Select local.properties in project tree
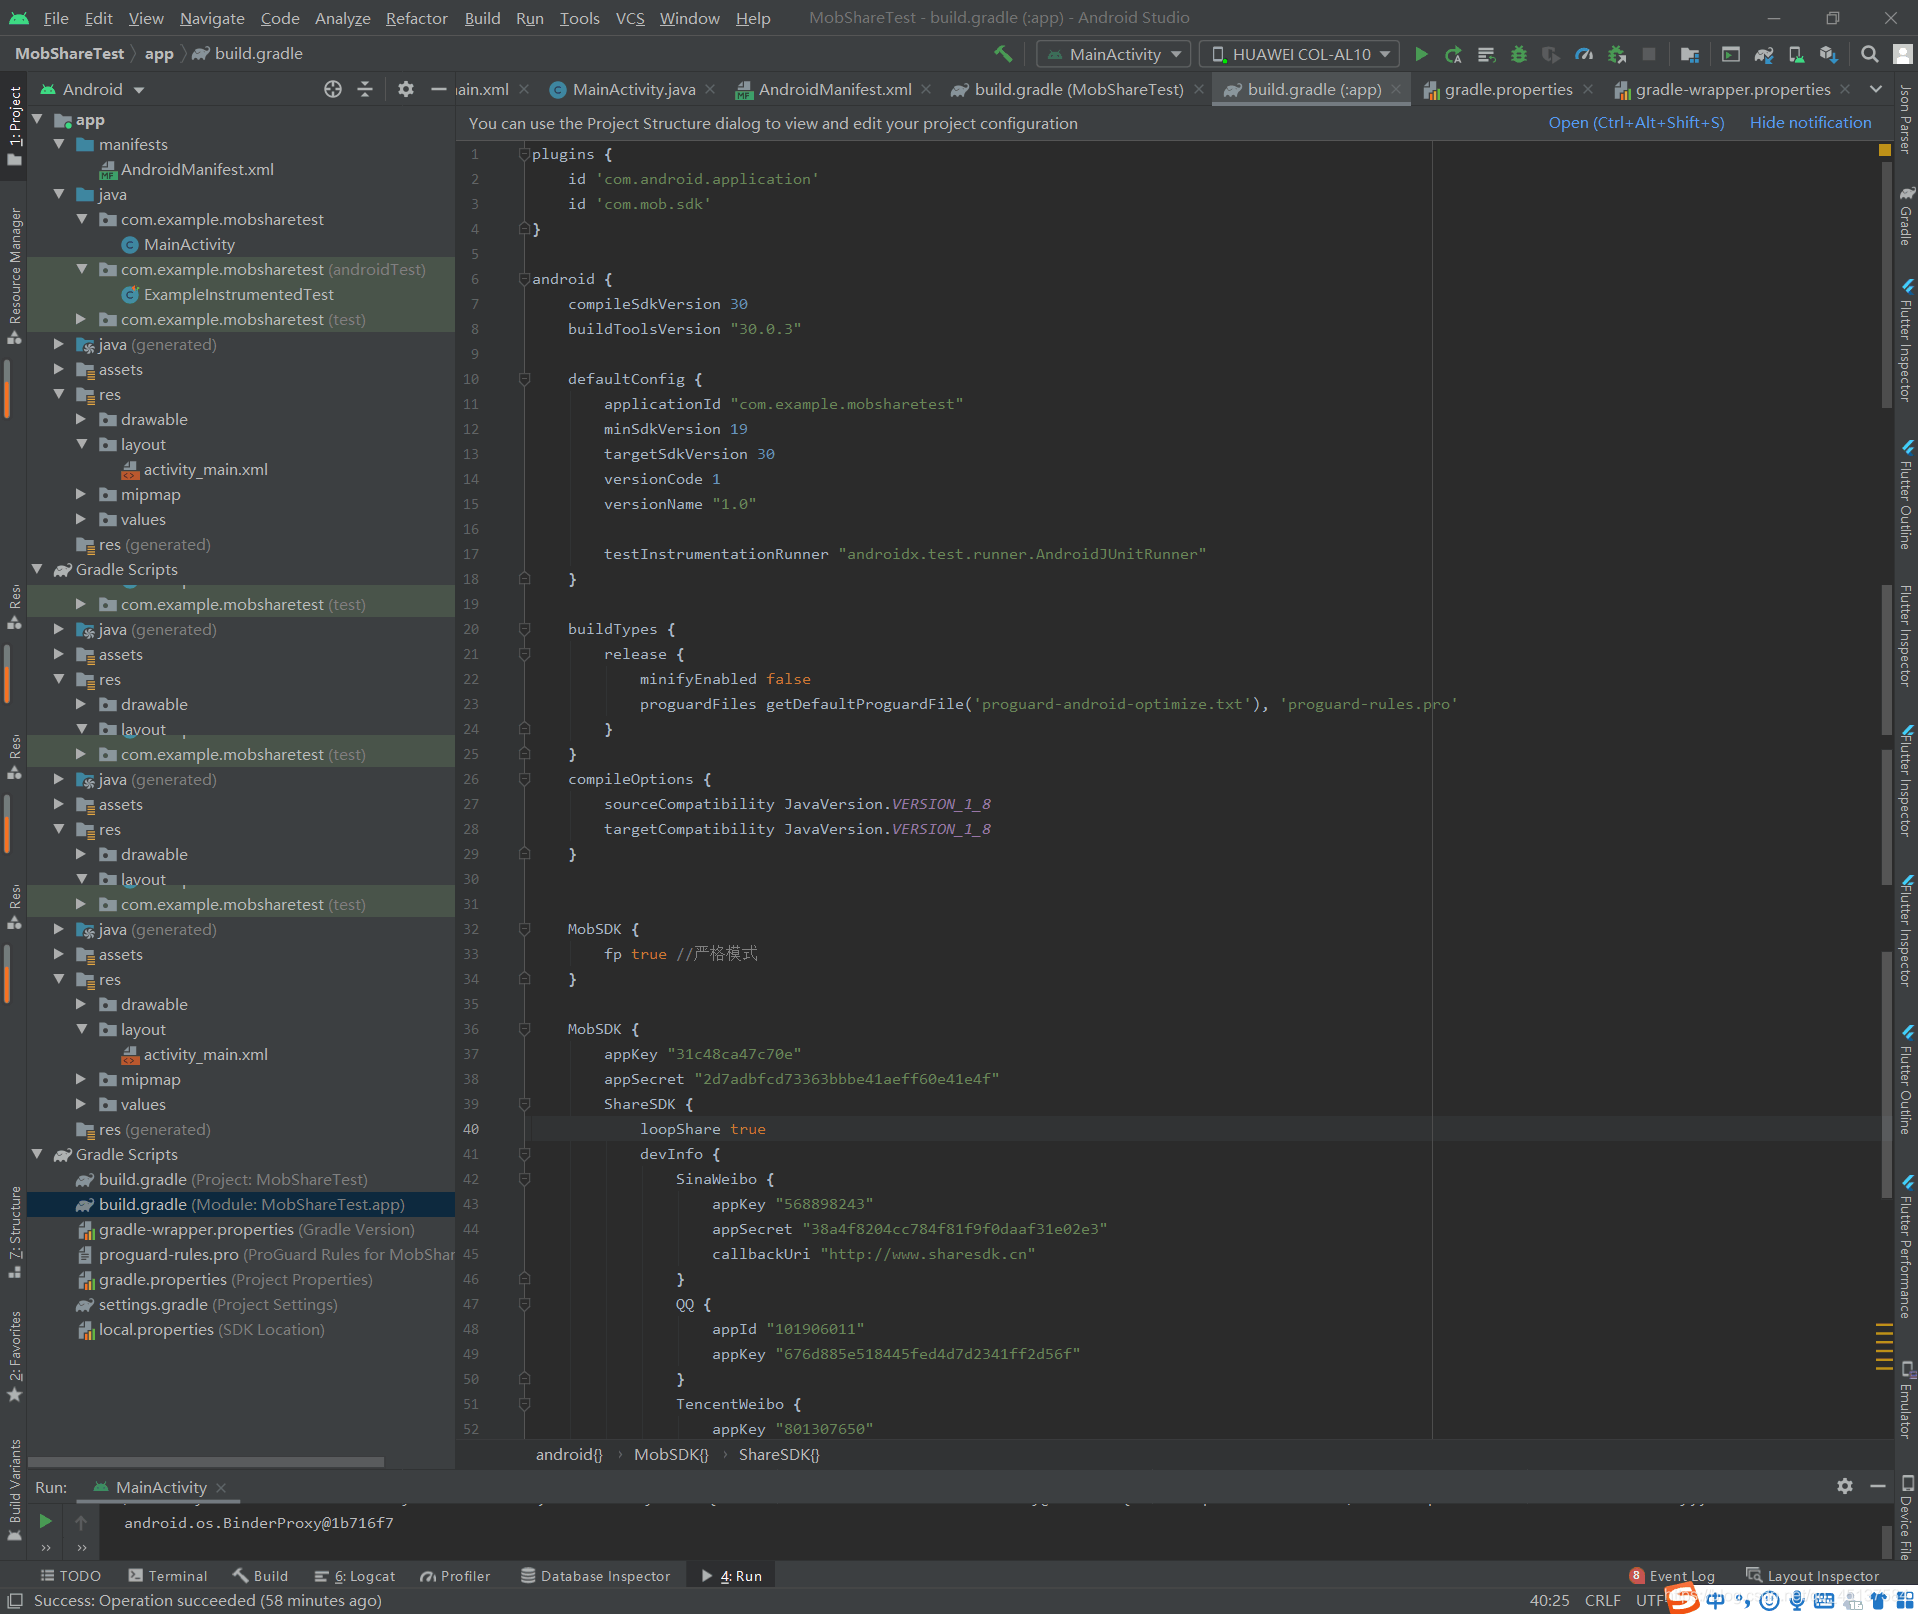 point(156,1329)
